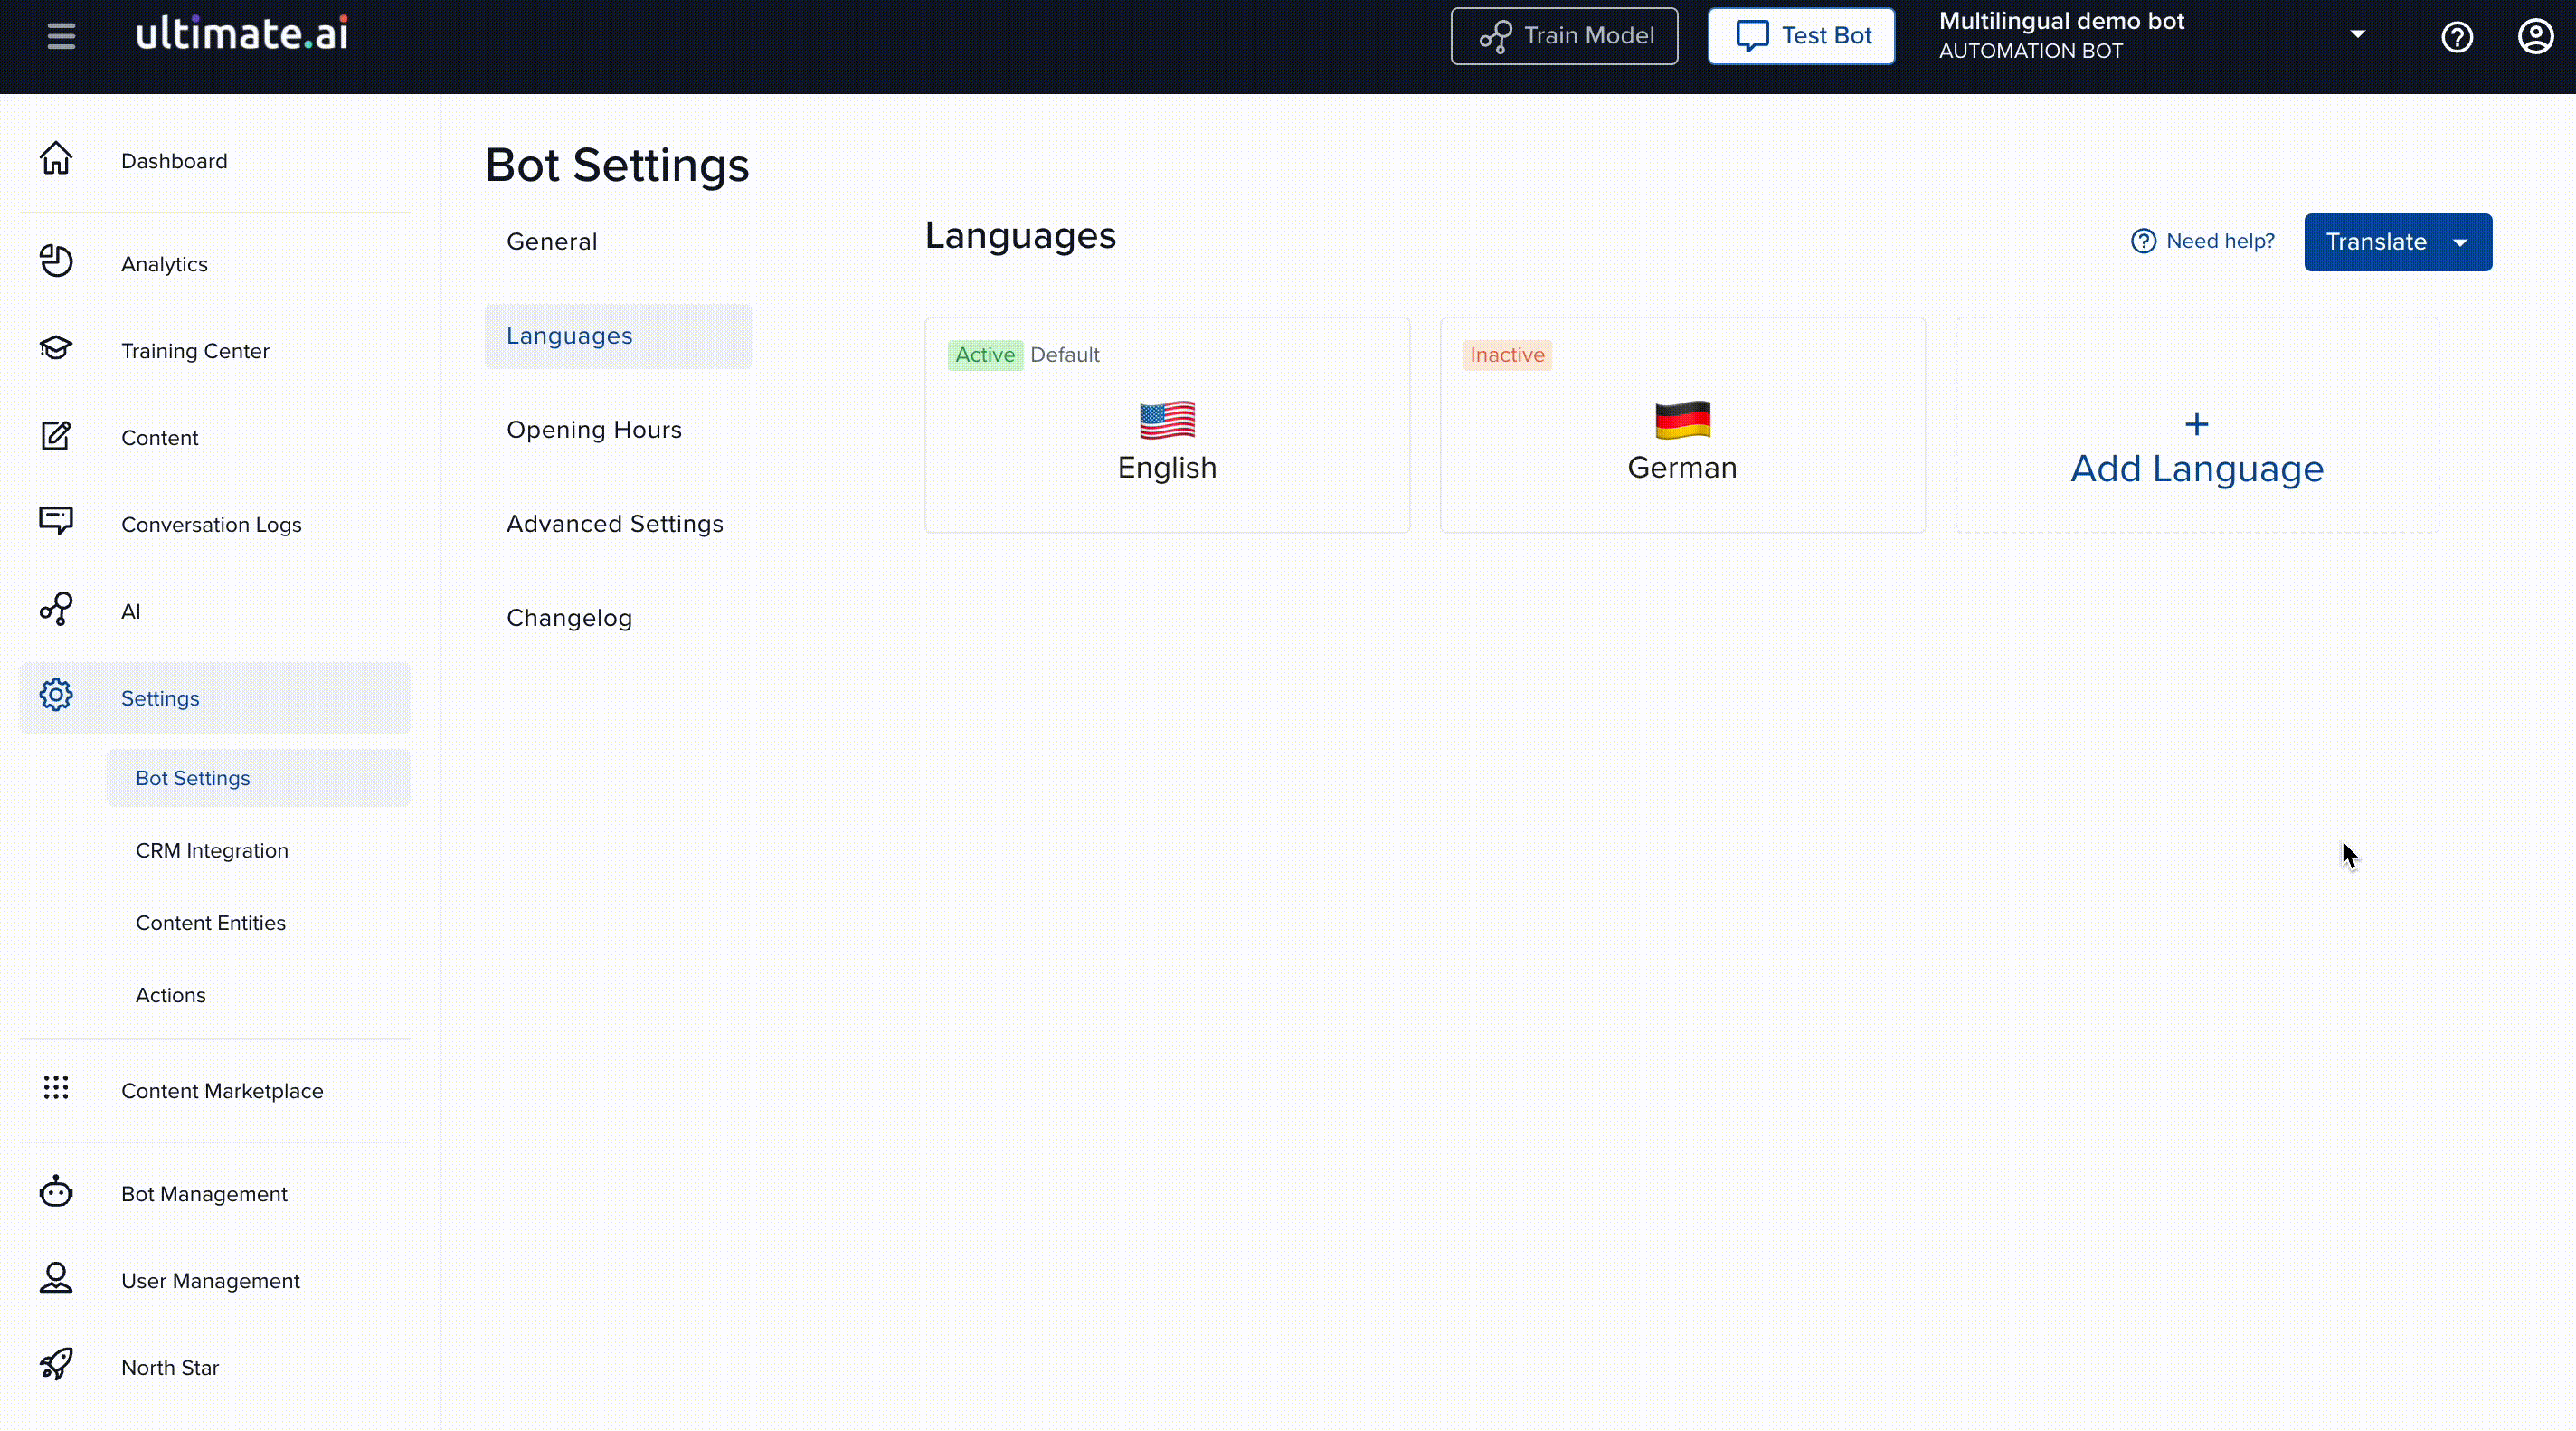
Task: Open Conversation Logs
Action: (x=210, y=524)
